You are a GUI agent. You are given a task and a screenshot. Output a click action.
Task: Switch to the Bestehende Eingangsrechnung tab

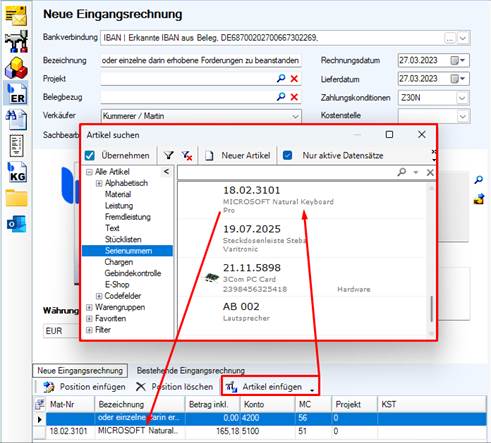coord(191,370)
